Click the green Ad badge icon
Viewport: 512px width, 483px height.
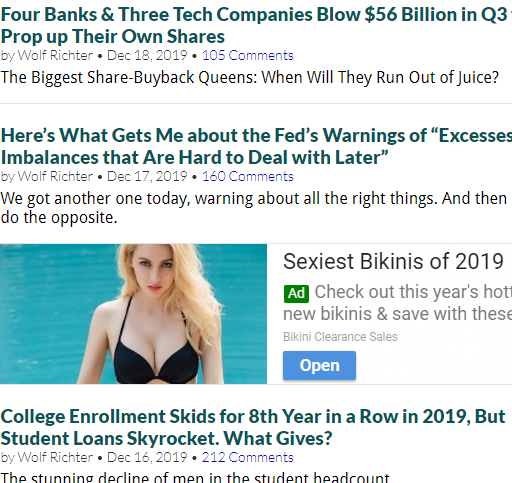(x=296, y=294)
